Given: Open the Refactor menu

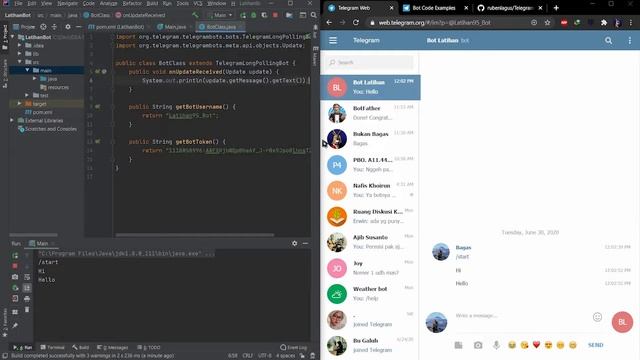Looking at the screenshot, I should click(x=132, y=3).
